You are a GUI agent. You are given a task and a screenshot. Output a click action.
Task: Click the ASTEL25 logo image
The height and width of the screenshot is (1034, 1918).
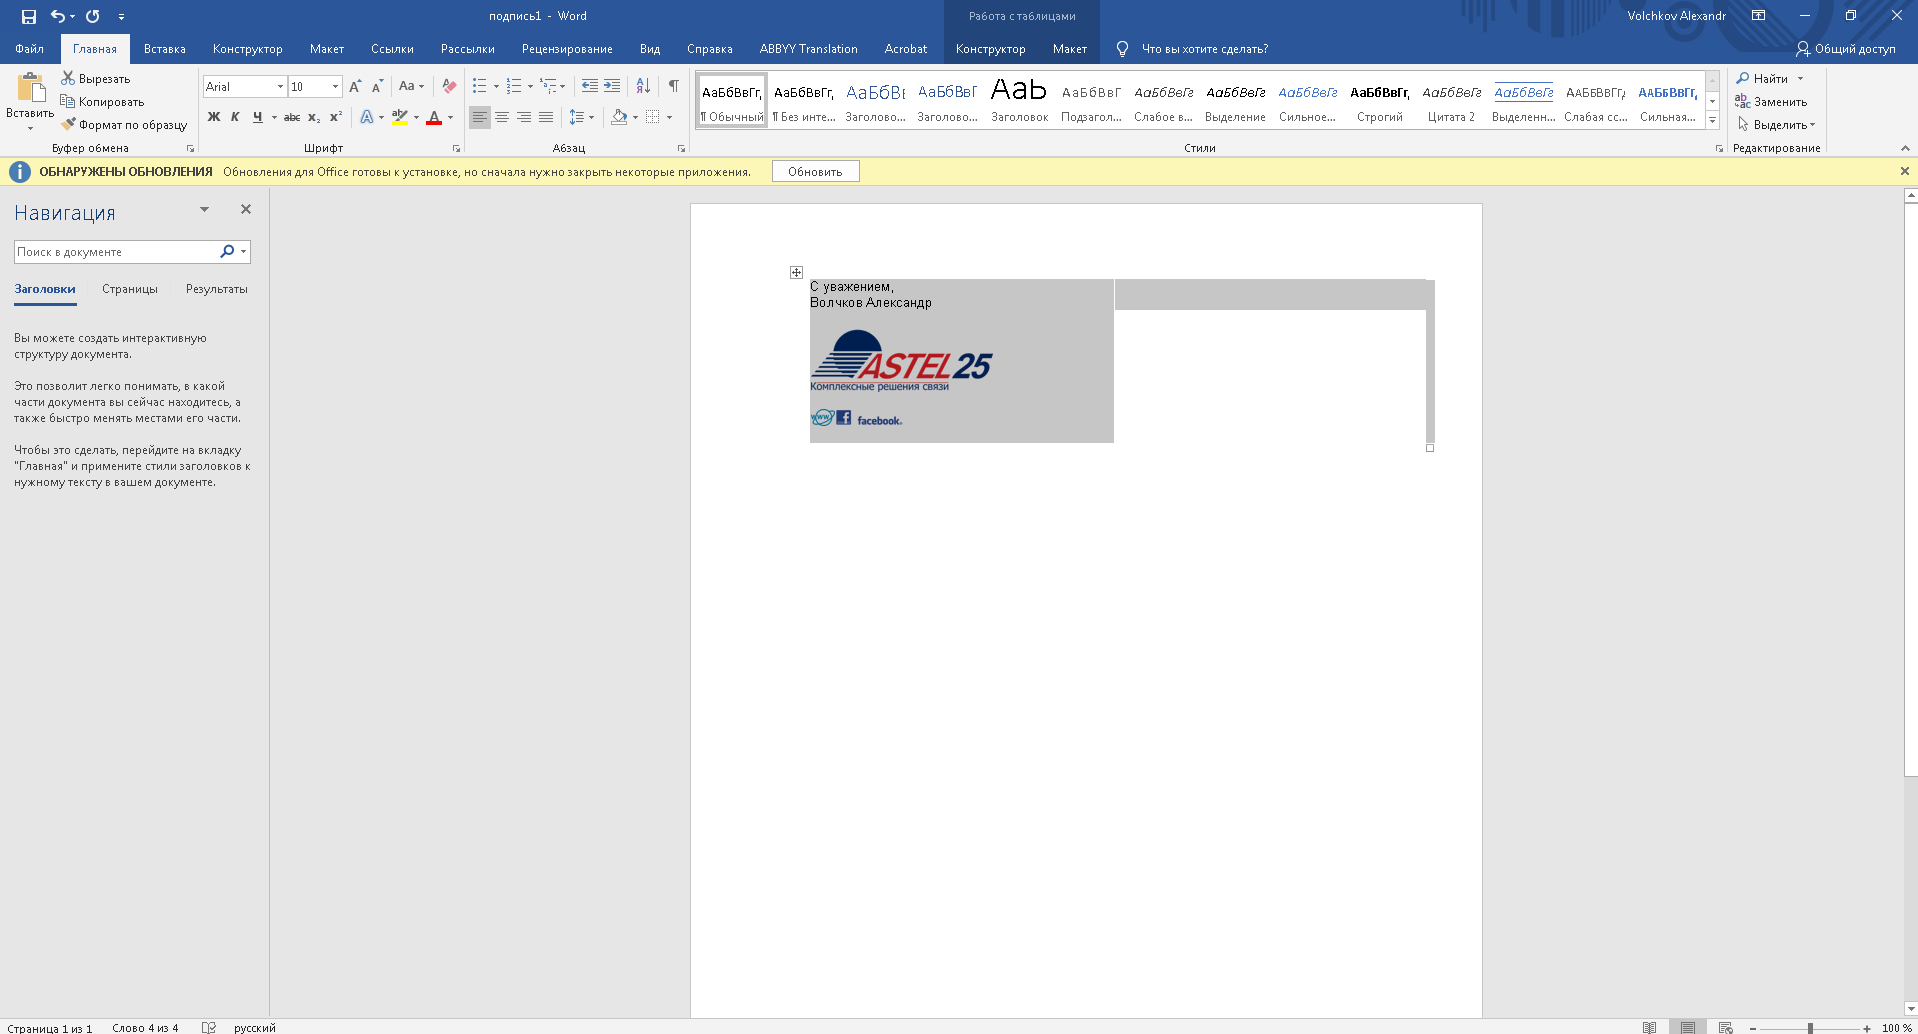[901, 361]
